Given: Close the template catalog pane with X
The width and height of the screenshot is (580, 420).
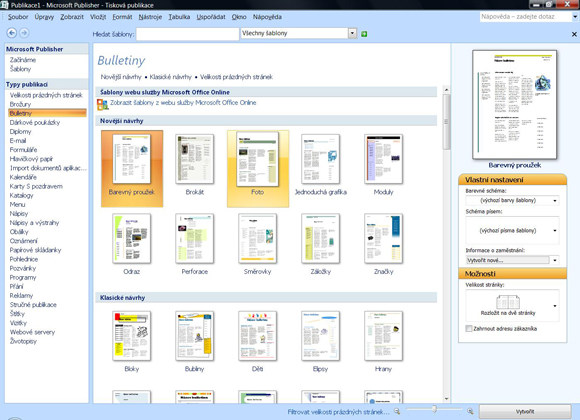Looking at the screenshot, I should point(574,34).
